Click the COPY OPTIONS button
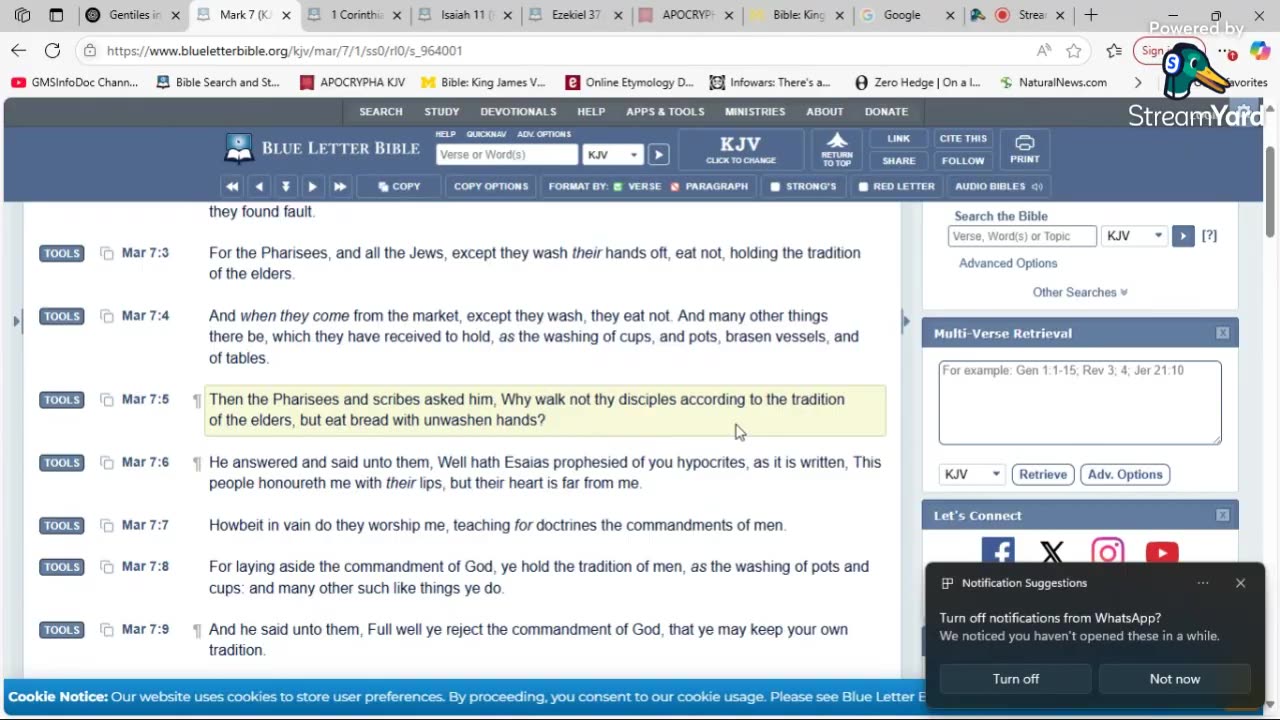Screen dimensions: 1280x720 [x=491, y=186]
